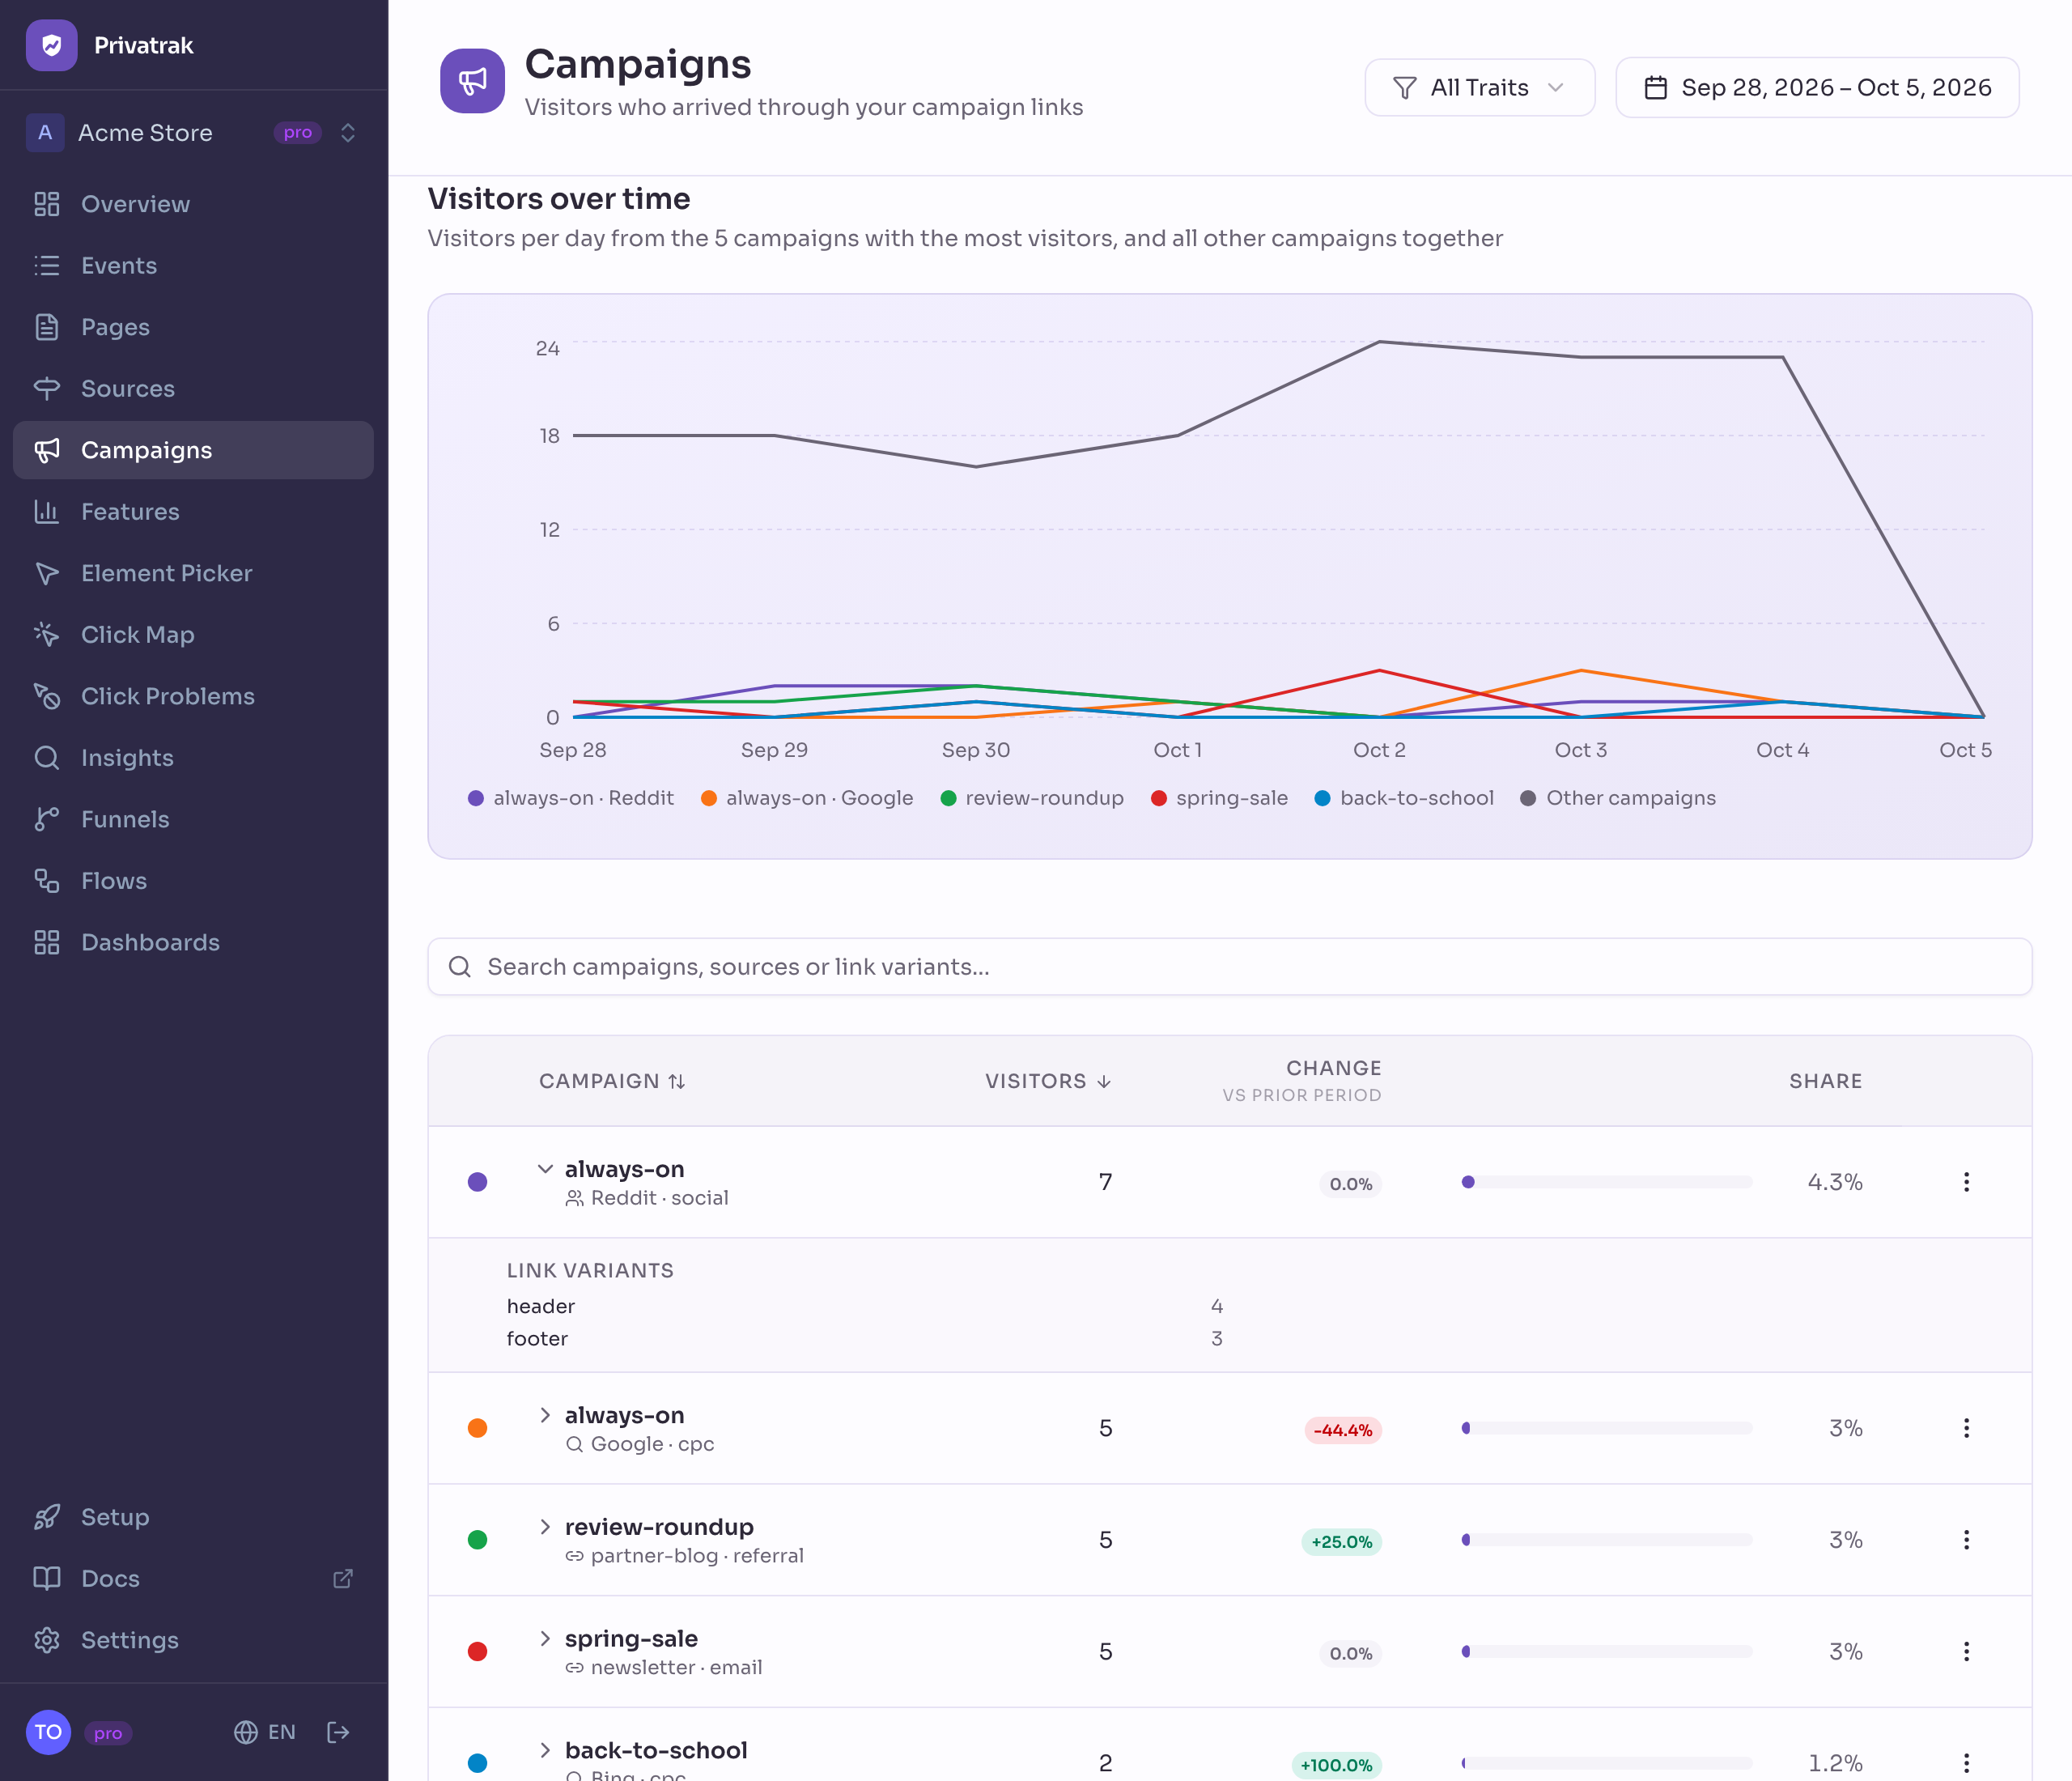Screen dimensions: 2072x1781
Task: Click the Settings gear icon
Action: [x=47, y=1640]
